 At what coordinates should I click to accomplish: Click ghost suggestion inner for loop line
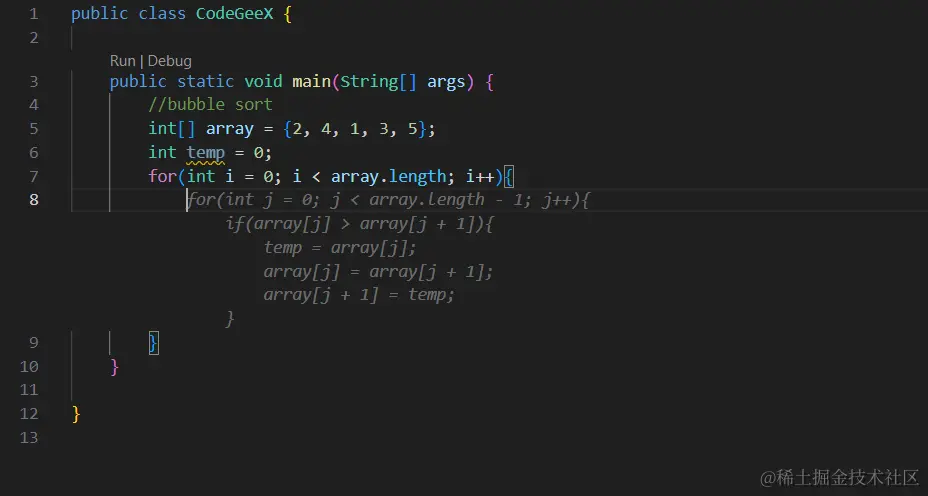389,200
